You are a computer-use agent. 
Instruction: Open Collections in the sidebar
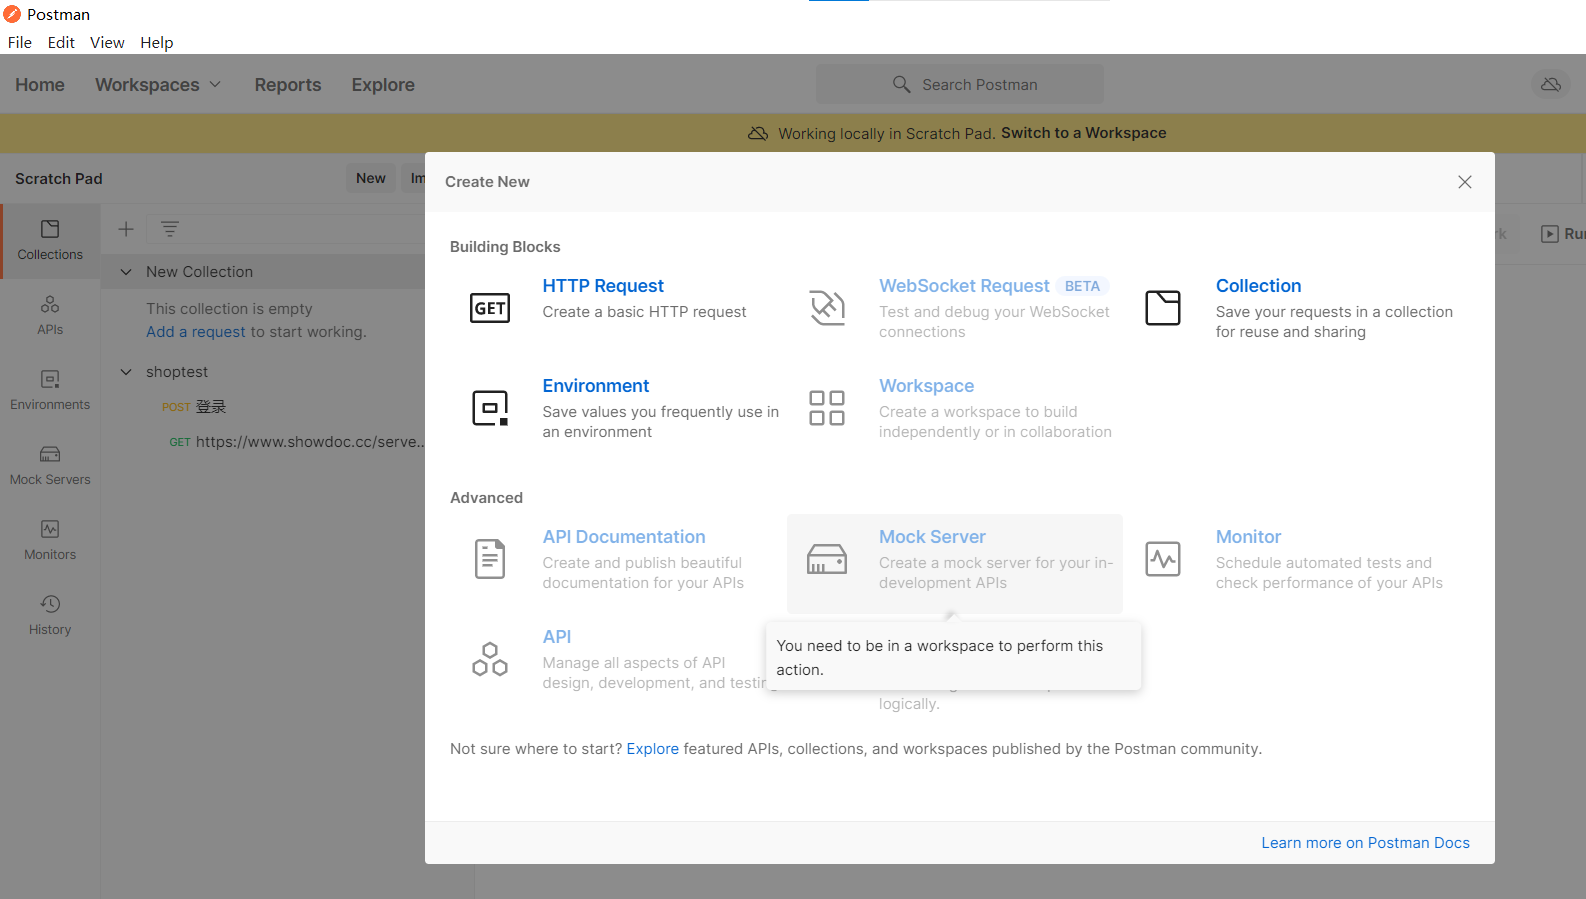[50, 241]
